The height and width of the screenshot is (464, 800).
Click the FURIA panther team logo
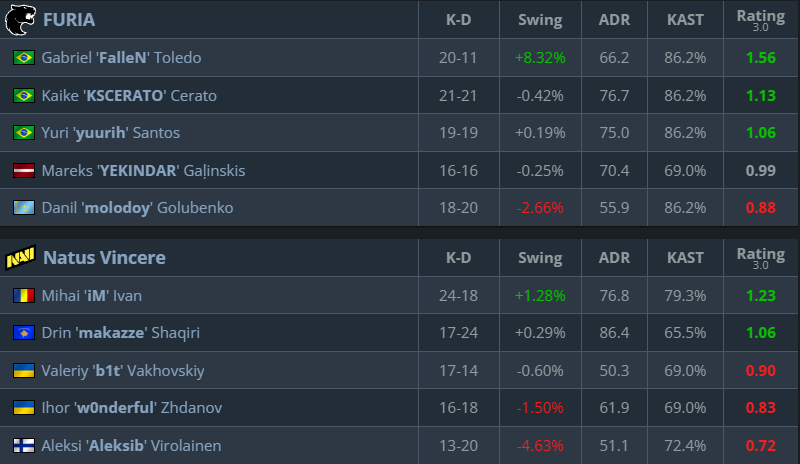[x=20, y=19]
